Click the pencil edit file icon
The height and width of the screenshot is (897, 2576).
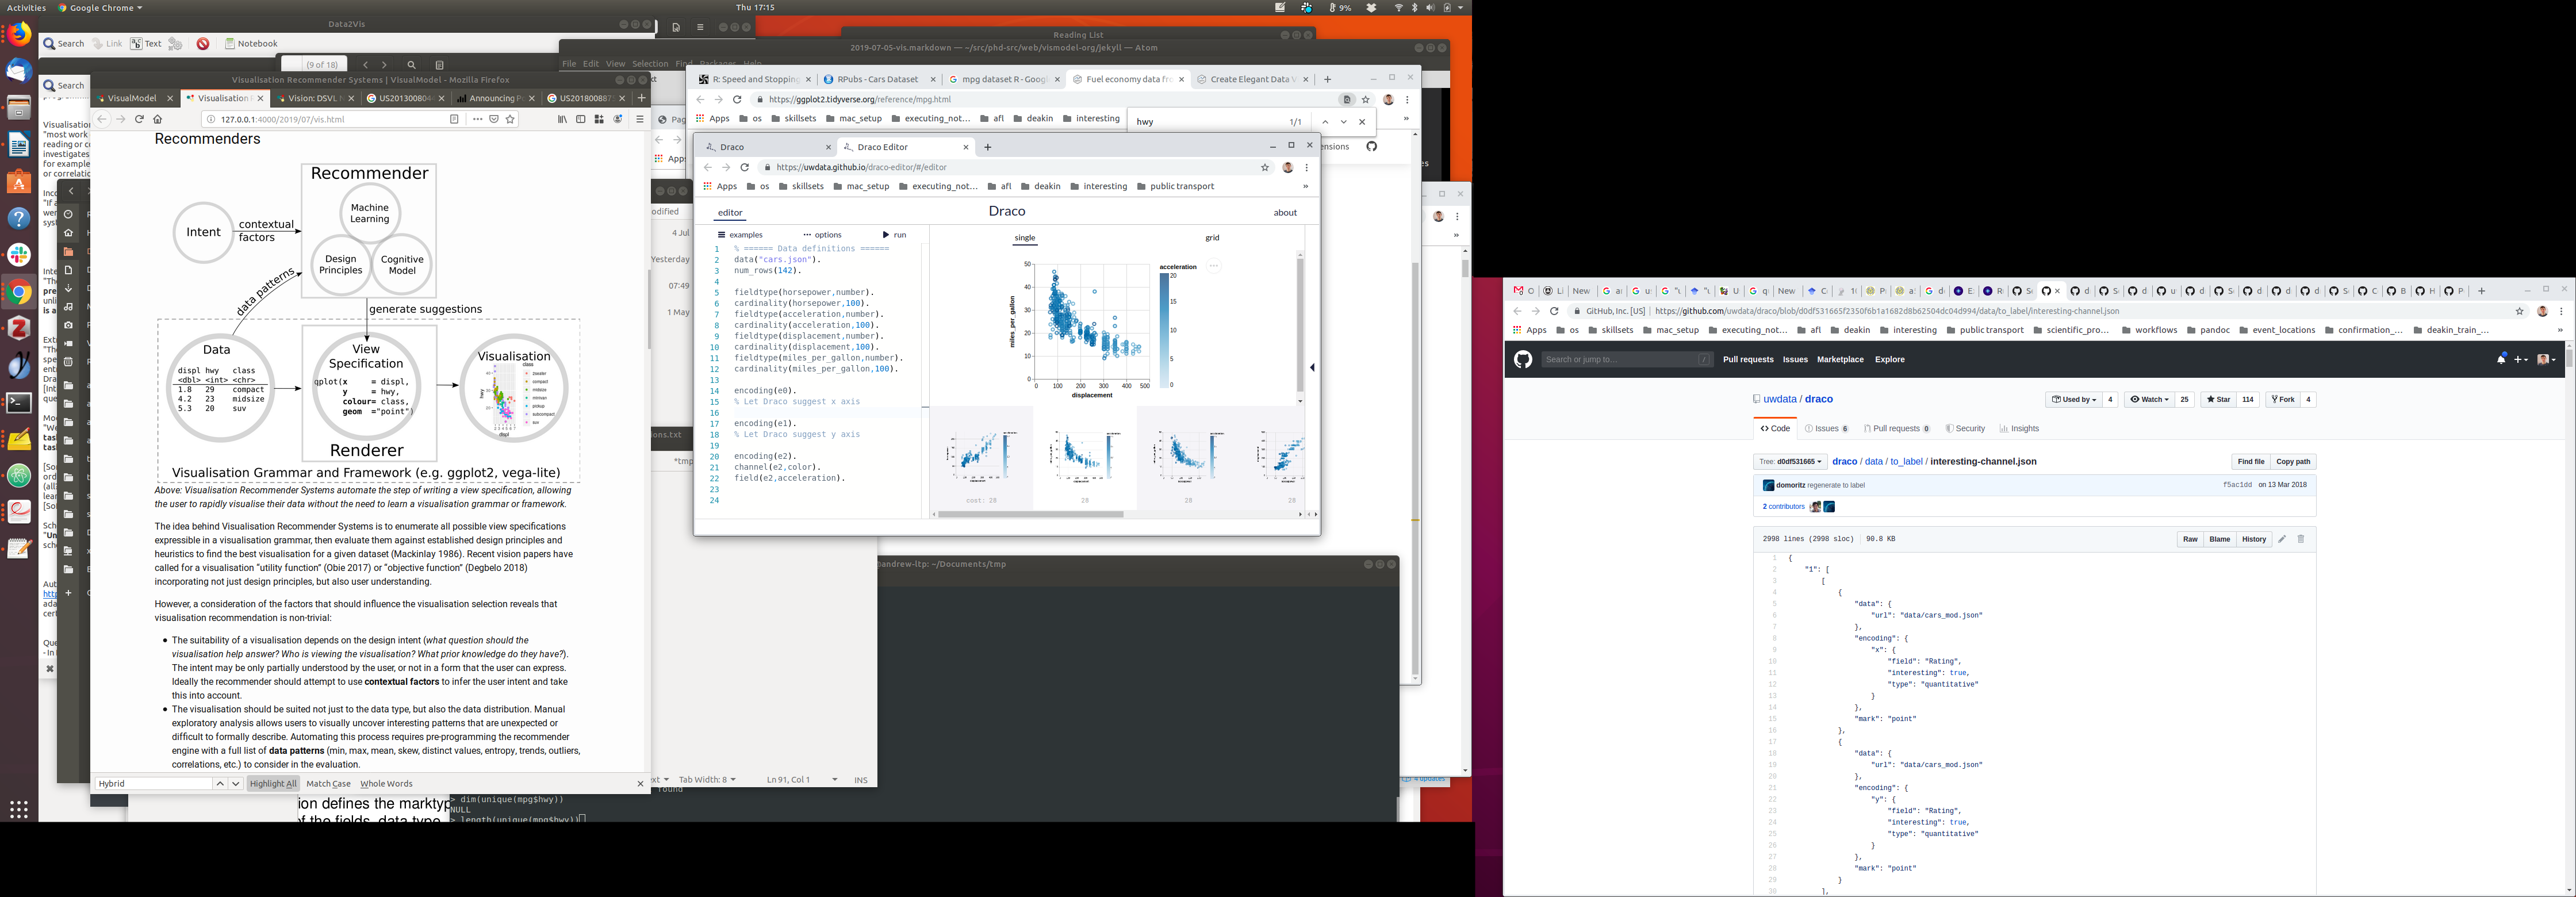pyautogui.click(x=2282, y=539)
